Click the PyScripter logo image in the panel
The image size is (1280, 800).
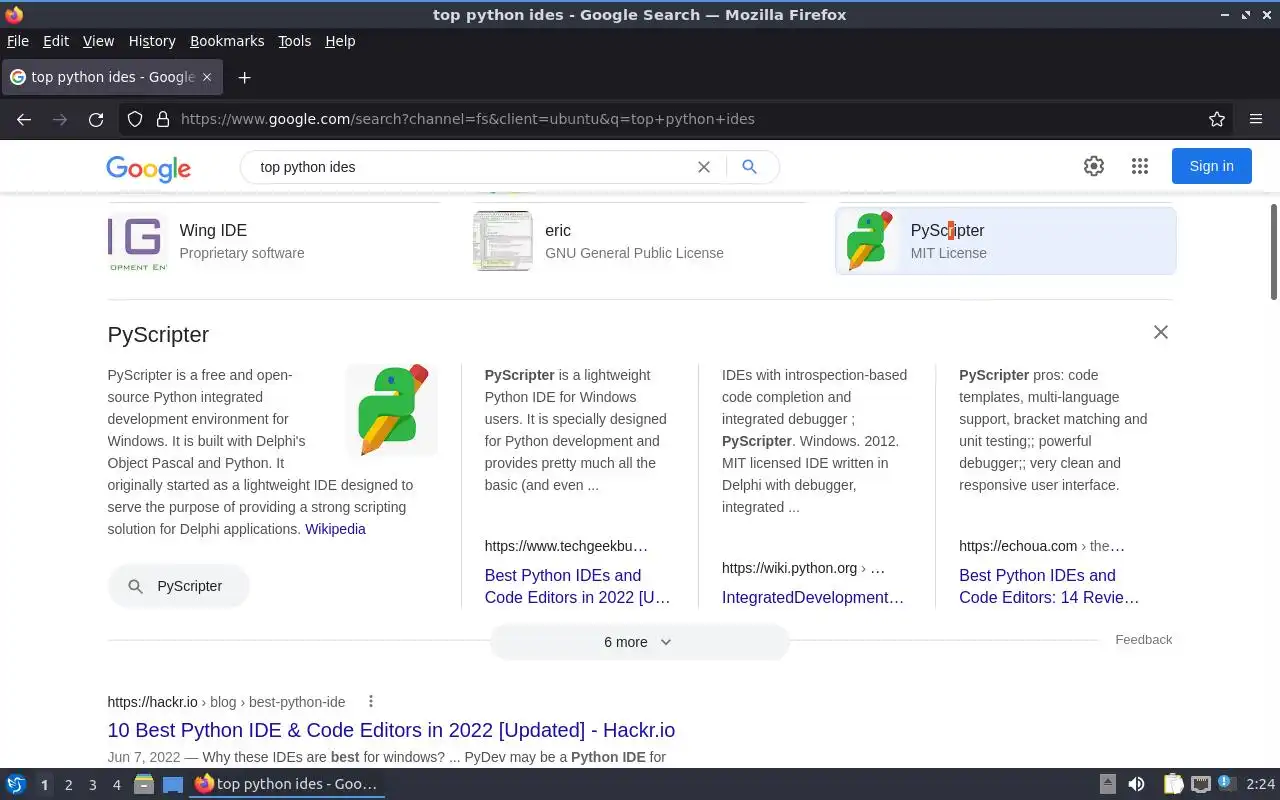click(392, 410)
